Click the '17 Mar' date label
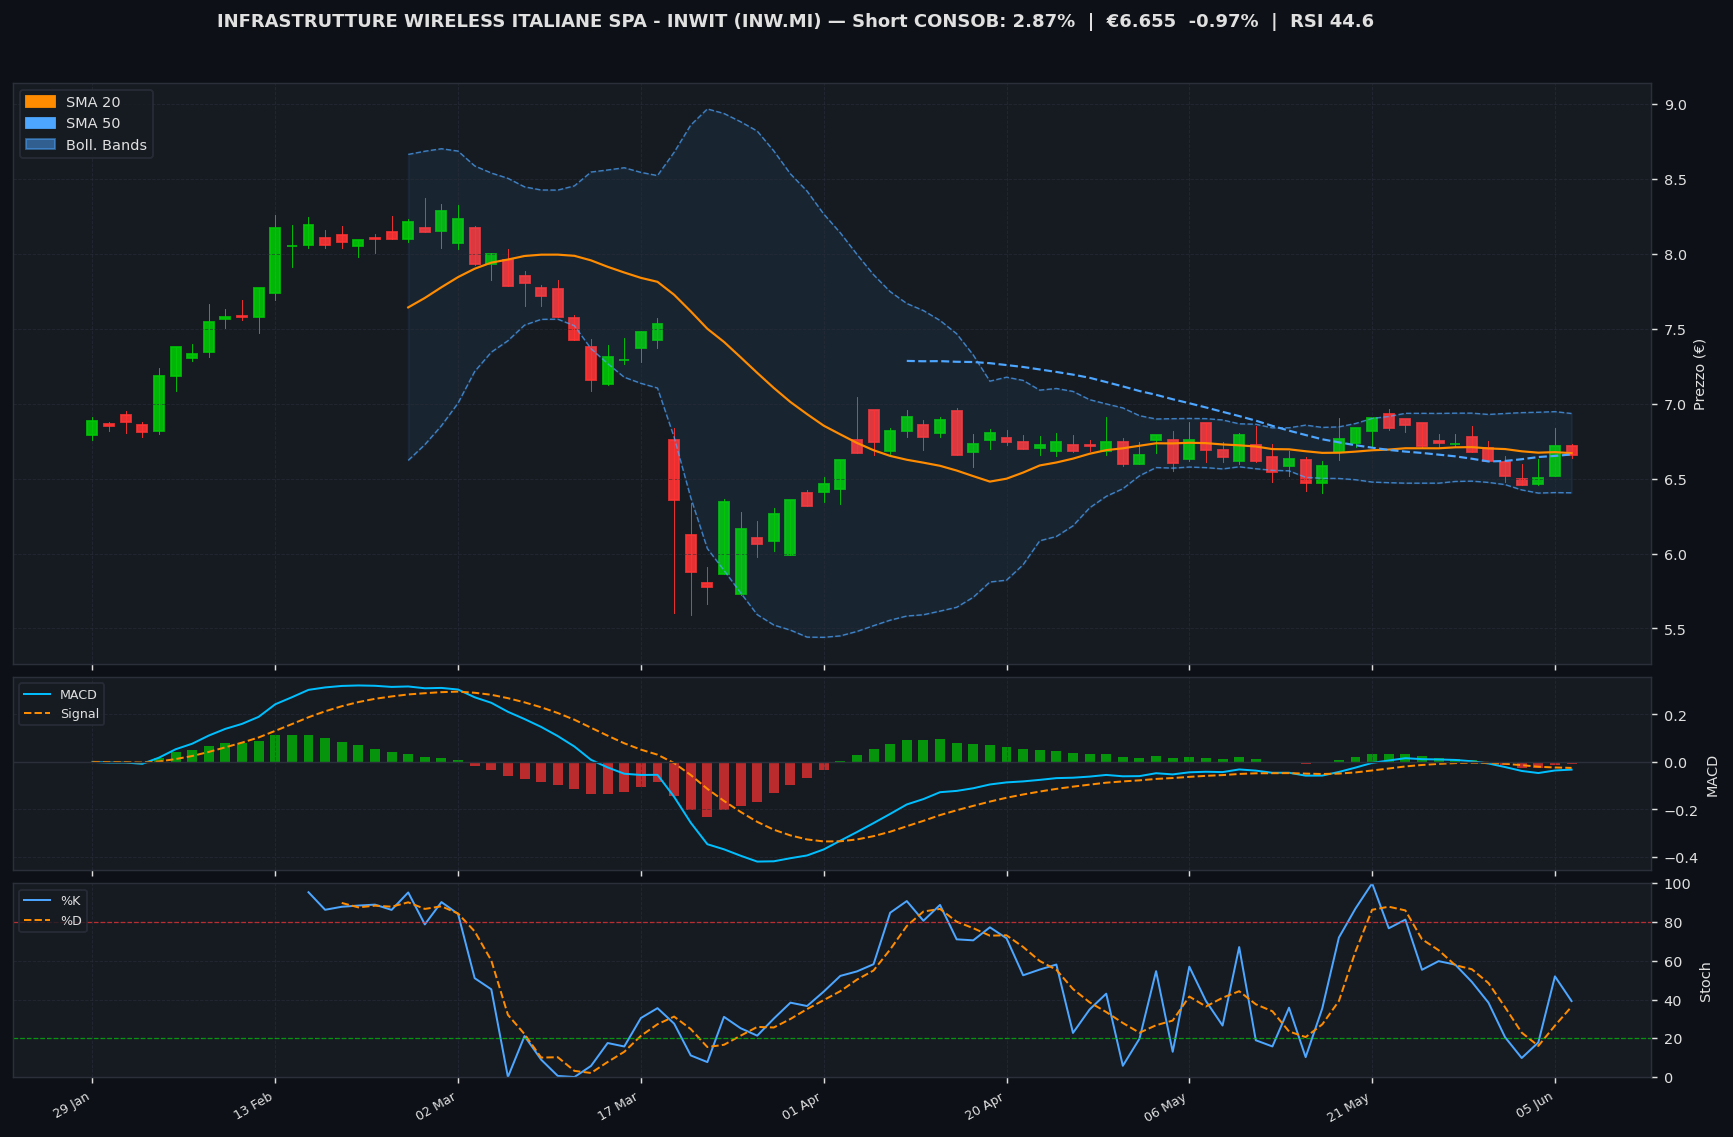Image resolution: width=1733 pixels, height=1137 pixels. click(619, 1106)
